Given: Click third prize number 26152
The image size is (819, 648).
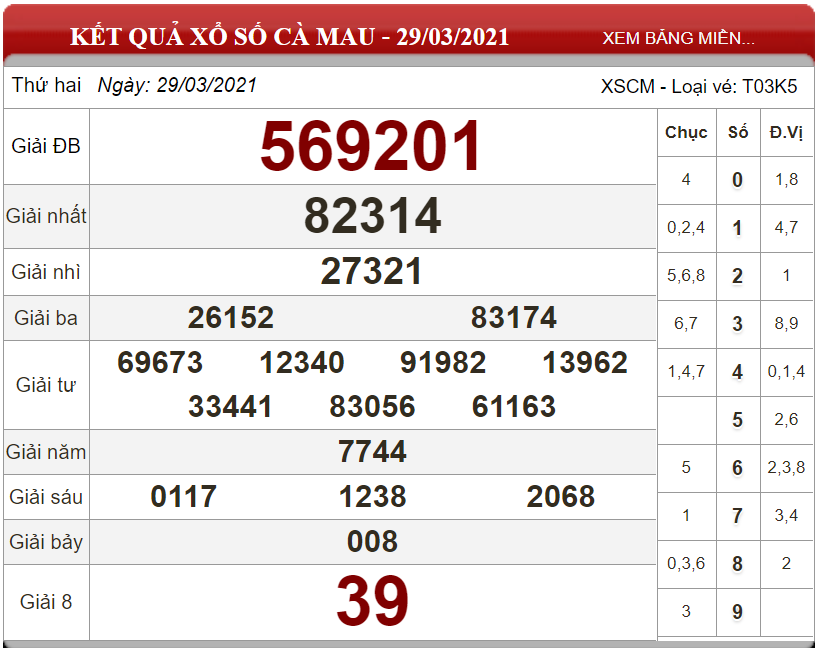Looking at the screenshot, I should tap(231, 317).
